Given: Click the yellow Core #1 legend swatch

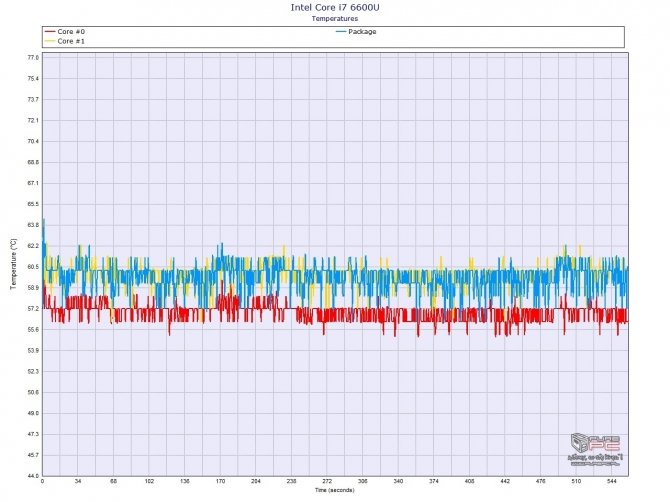Looking at the screenshot, I should pos(50,41).
